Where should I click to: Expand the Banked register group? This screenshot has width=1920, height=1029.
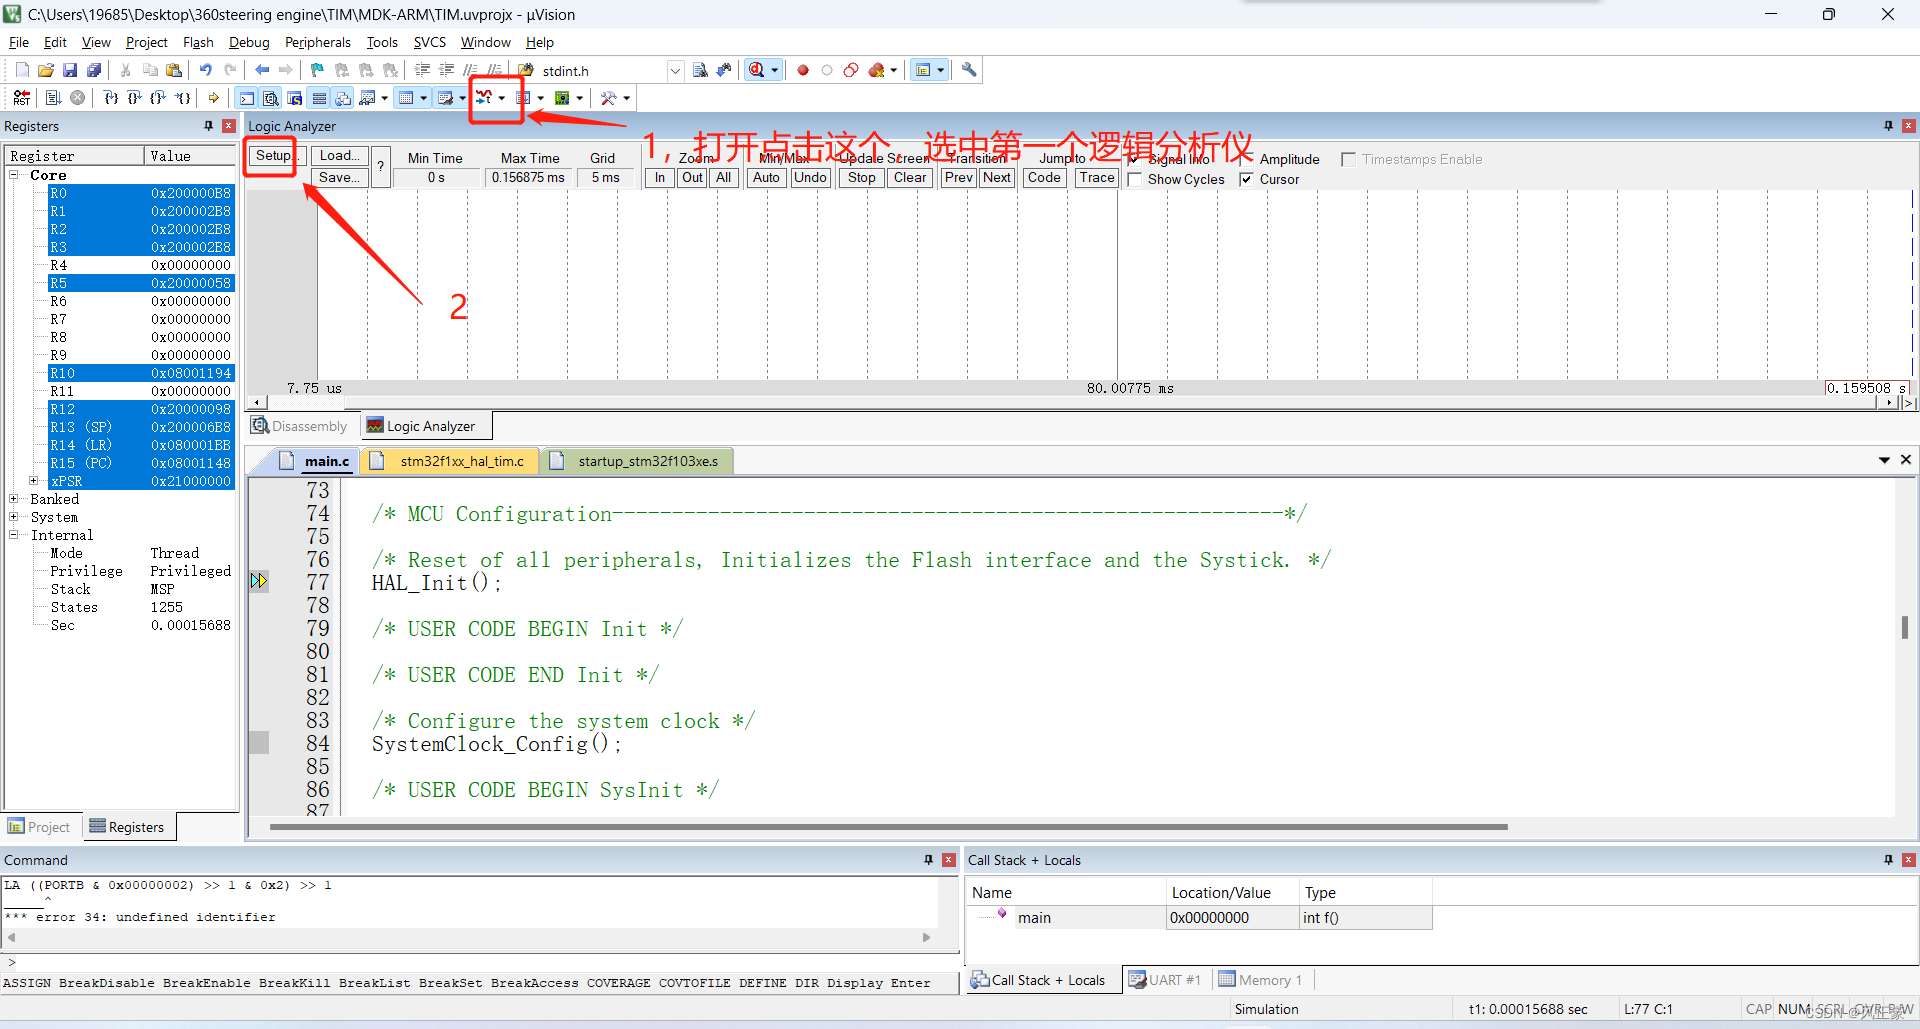click(x=15, y=499)
